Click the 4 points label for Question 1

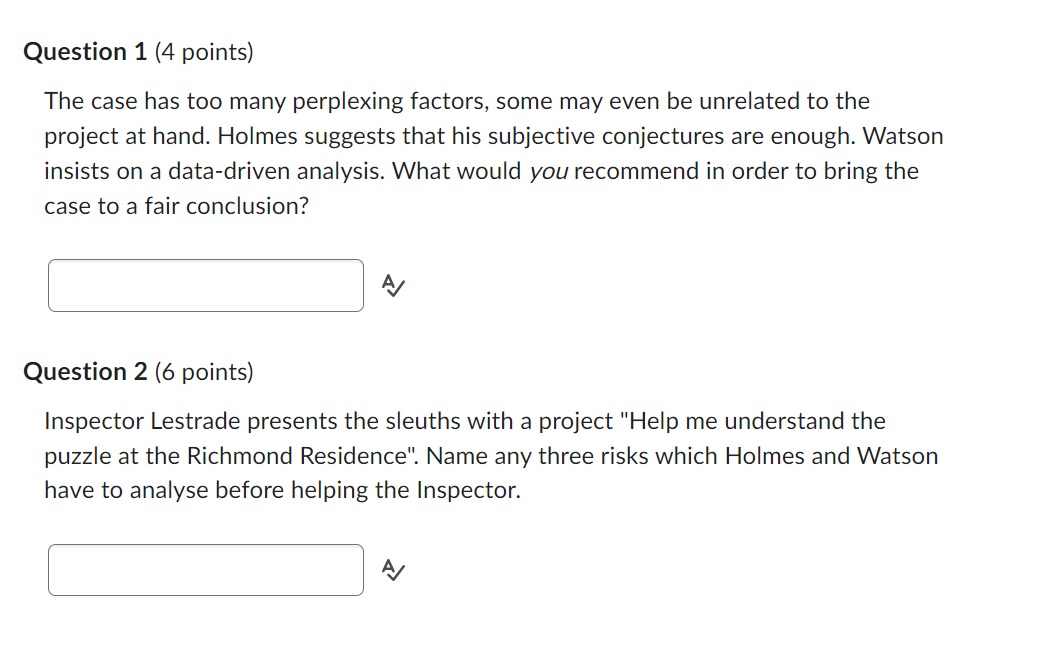click(x=203, y=51)
